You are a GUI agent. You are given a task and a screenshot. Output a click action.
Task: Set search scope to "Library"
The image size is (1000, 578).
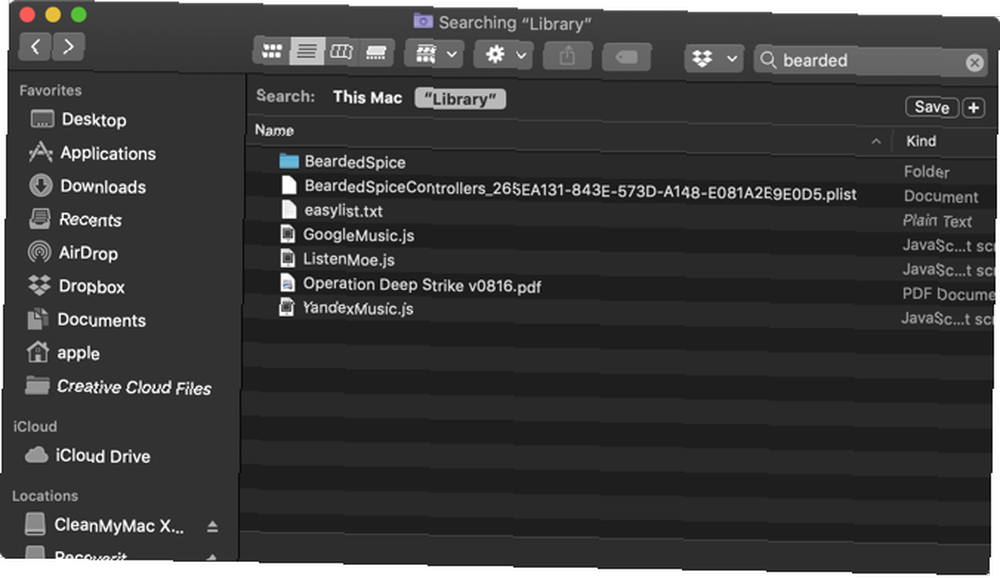(x=460, y=99)
